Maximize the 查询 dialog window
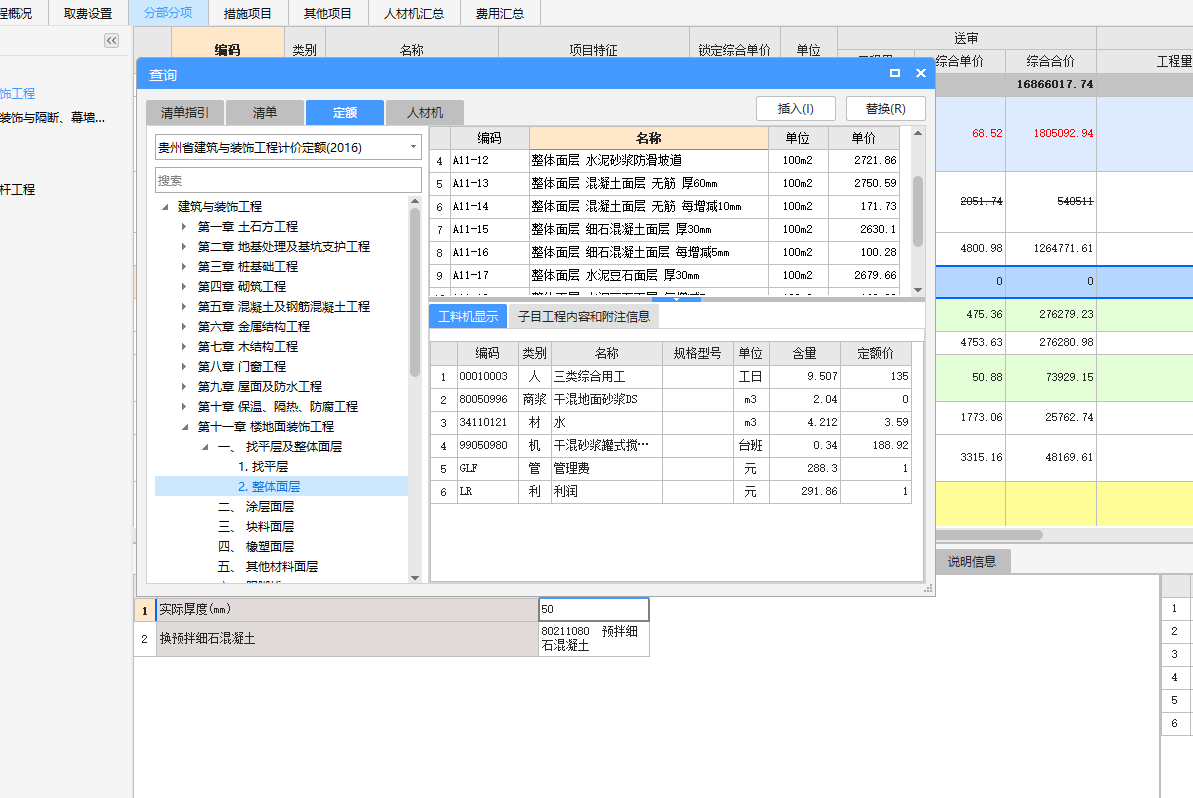 (x=895, y=73)
